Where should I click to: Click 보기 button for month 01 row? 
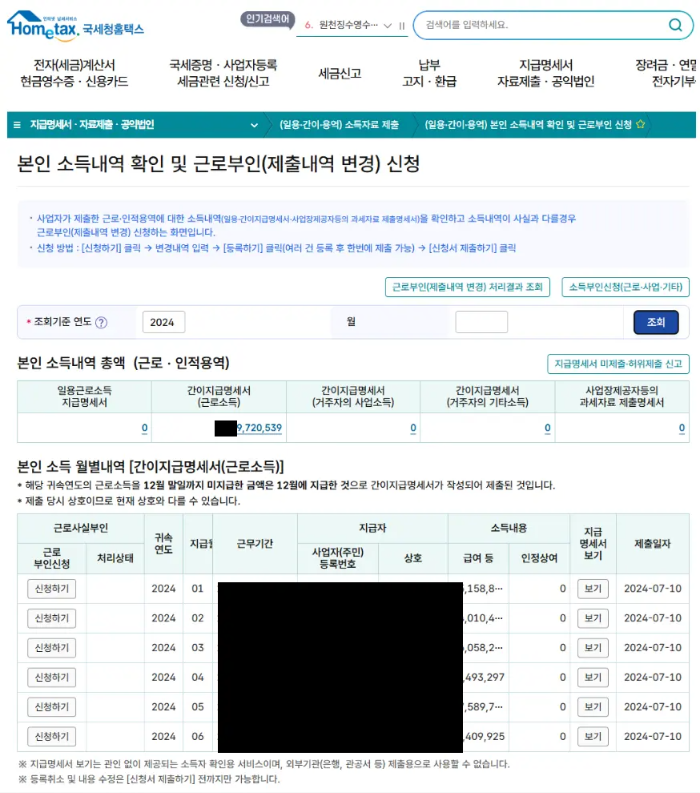coord(593,589)
